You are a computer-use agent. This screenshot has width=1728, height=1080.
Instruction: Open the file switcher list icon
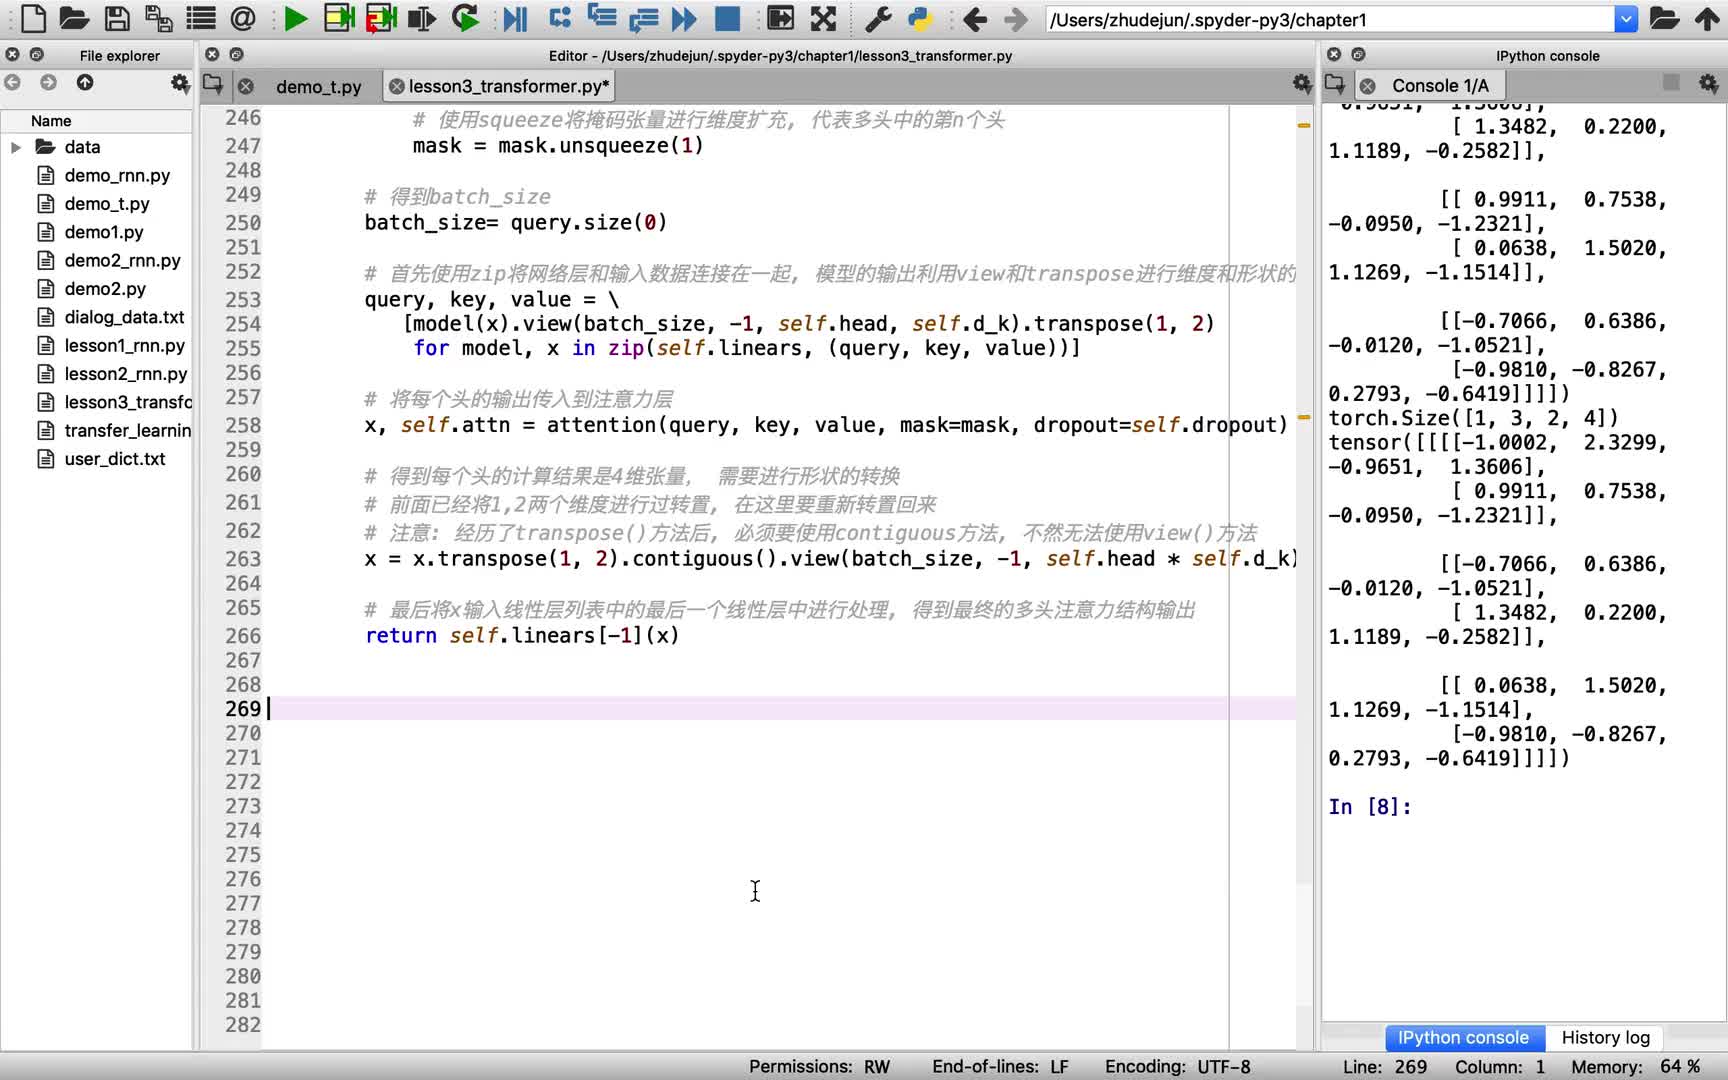coord(201,18)
